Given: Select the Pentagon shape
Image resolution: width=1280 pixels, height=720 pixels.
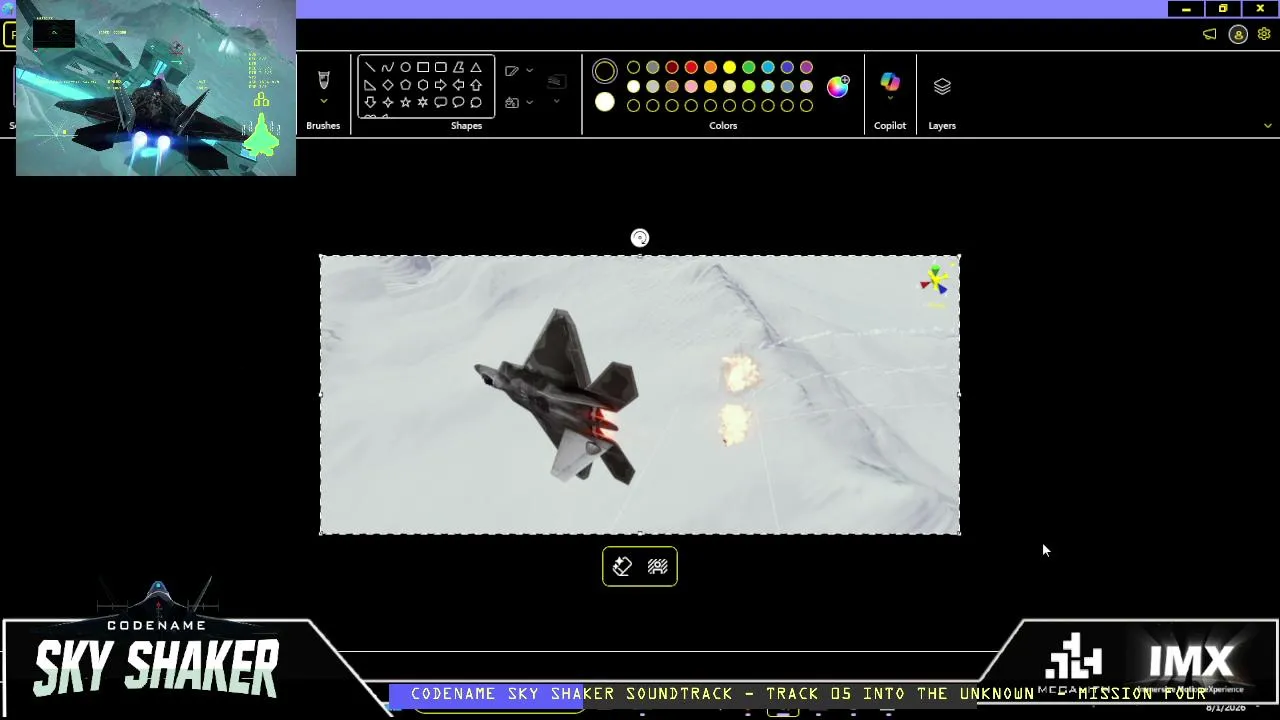Looking at the screenshot, I should click(405, 85).
